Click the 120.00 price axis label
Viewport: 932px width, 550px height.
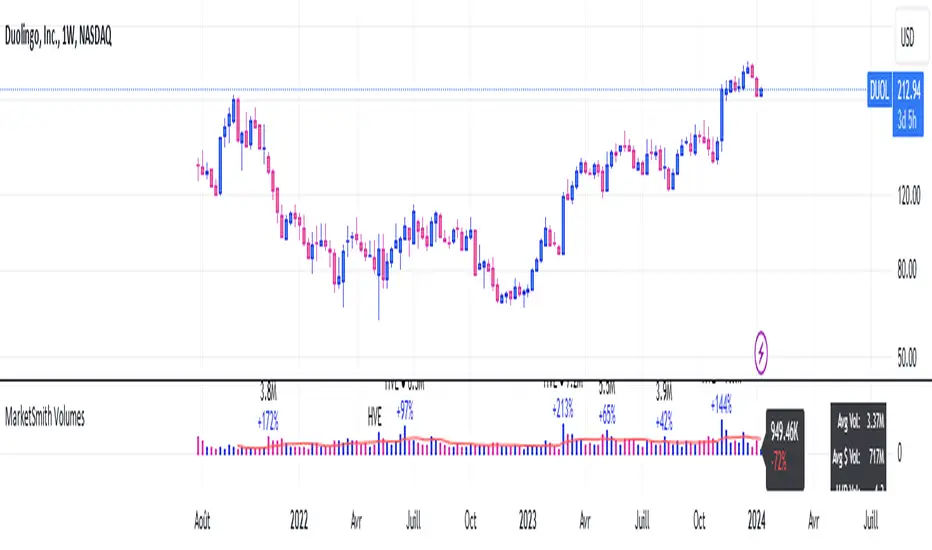pos(908,195)
